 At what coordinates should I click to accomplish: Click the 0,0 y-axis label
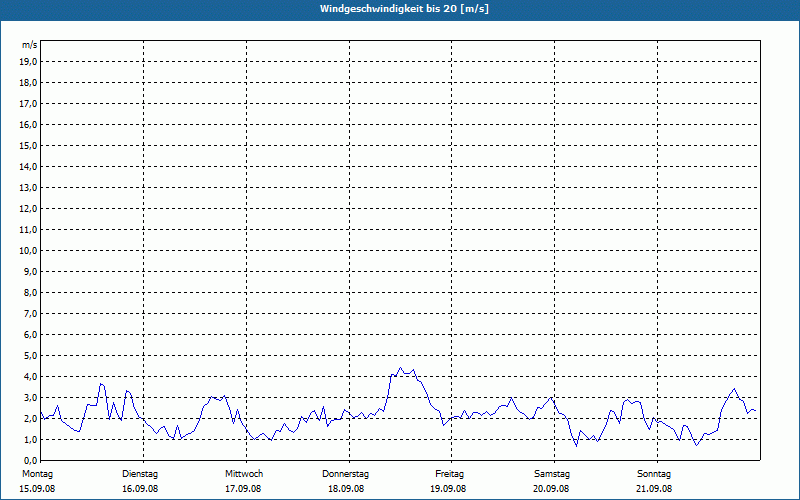point(31,461)
